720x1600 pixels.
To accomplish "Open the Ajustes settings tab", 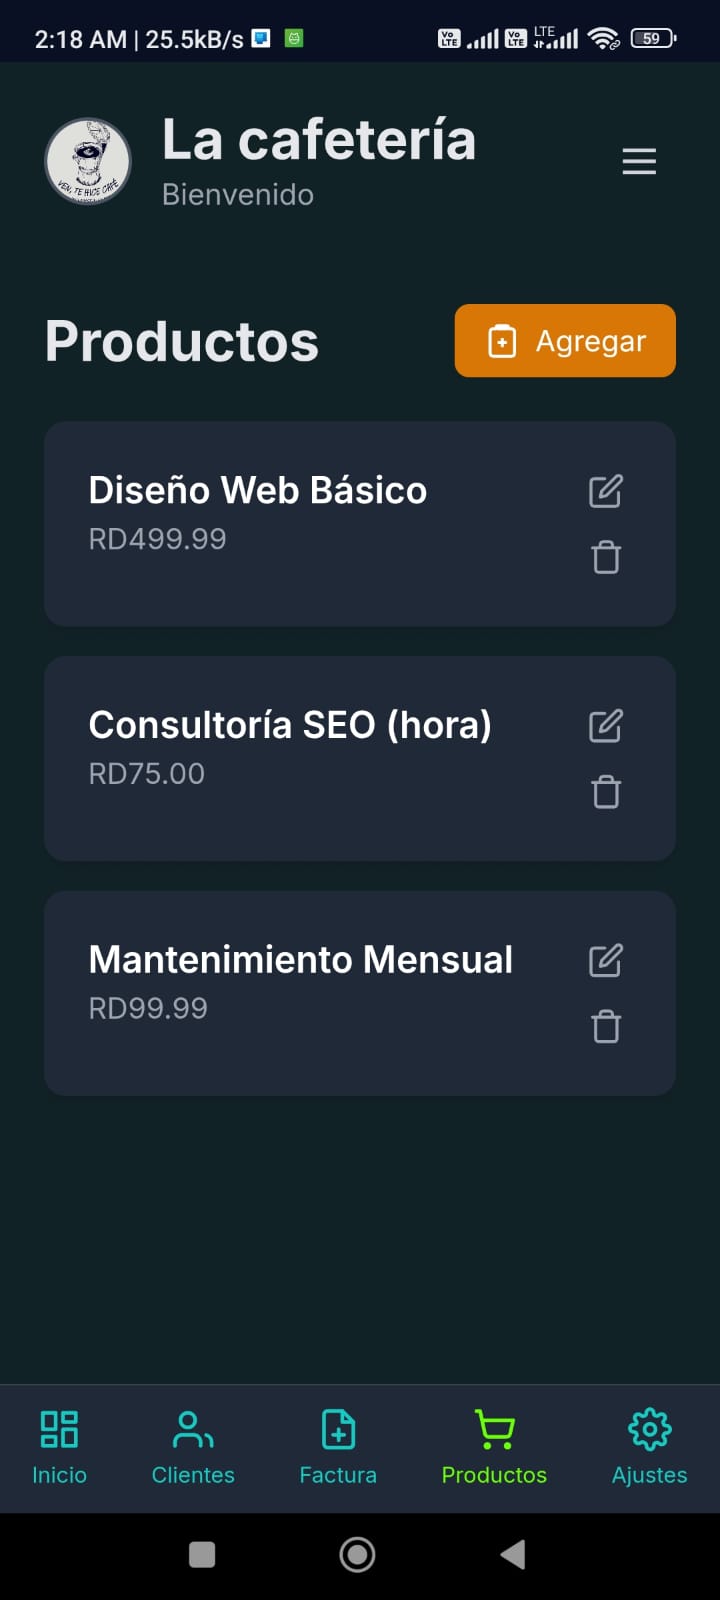I will pyautogui.click(x=649, y=1447).
